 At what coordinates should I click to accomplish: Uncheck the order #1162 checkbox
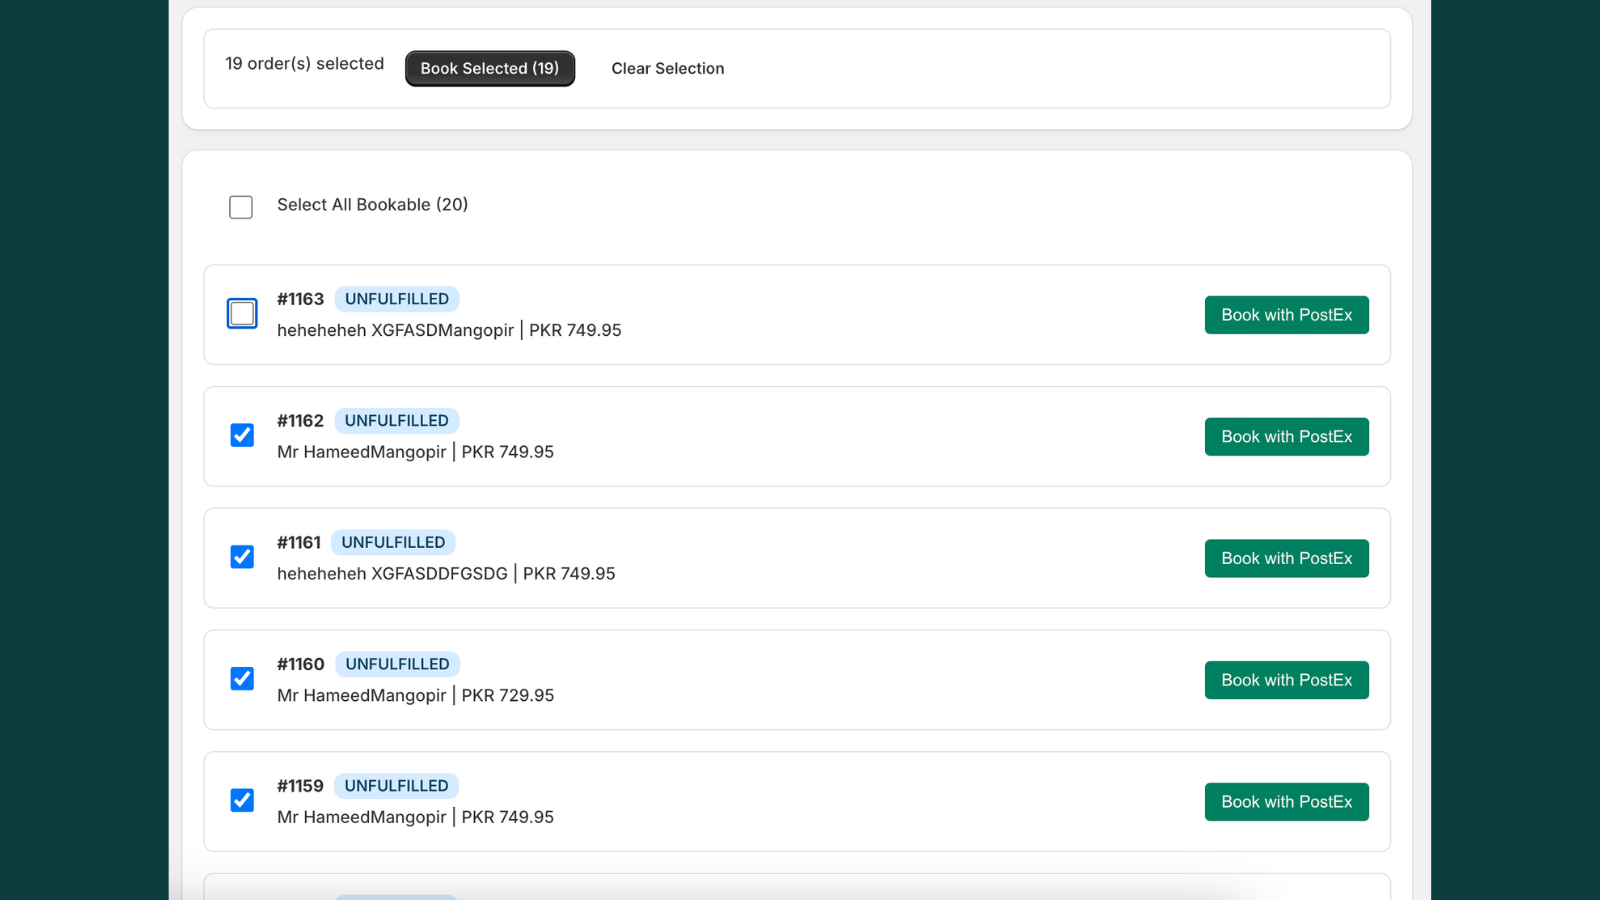coord(242,435)
